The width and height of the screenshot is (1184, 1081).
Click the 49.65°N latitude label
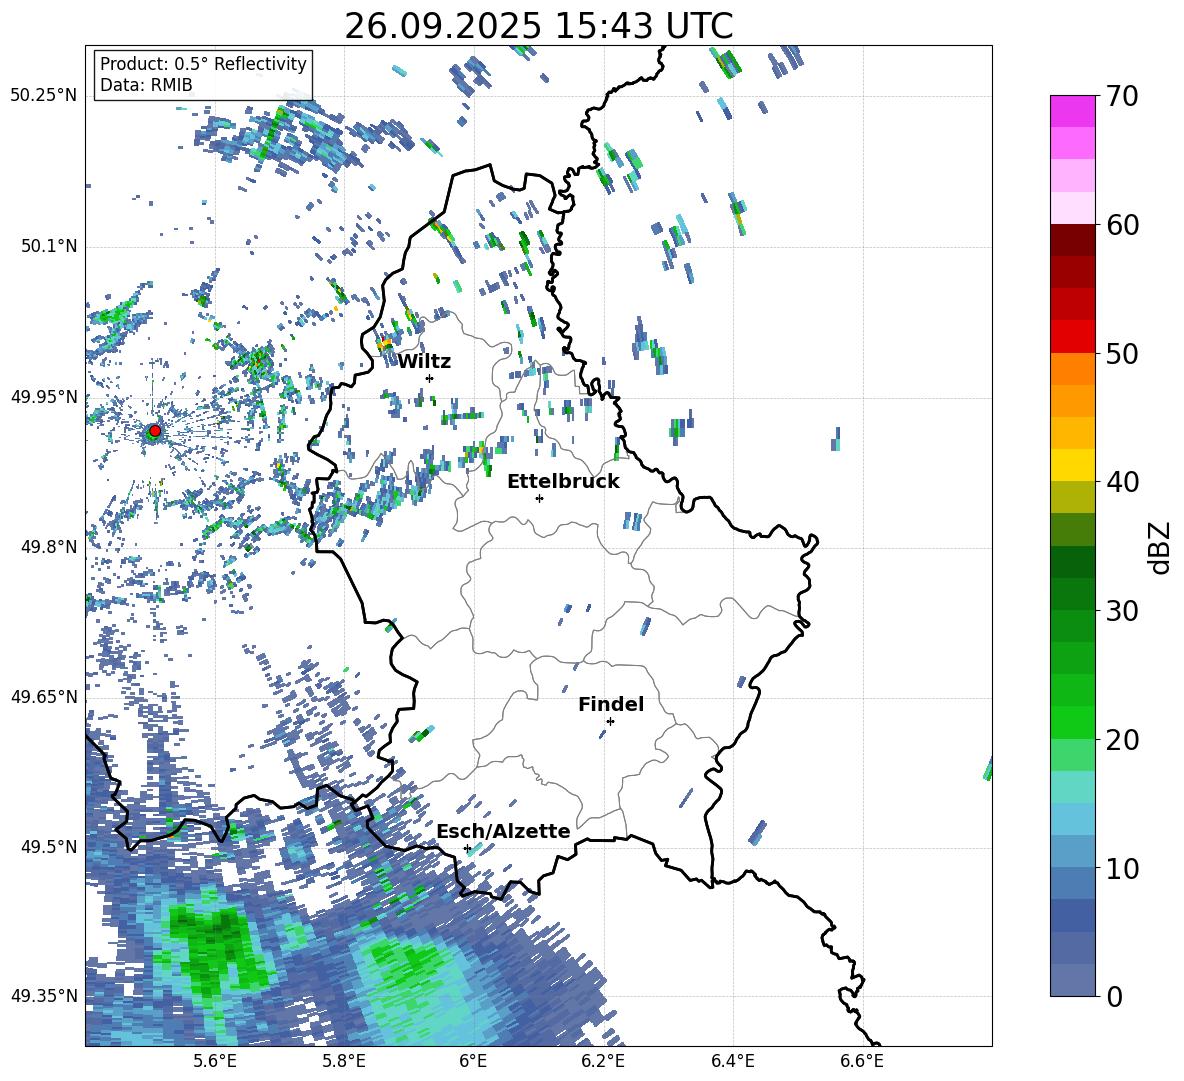click(44, 696)
